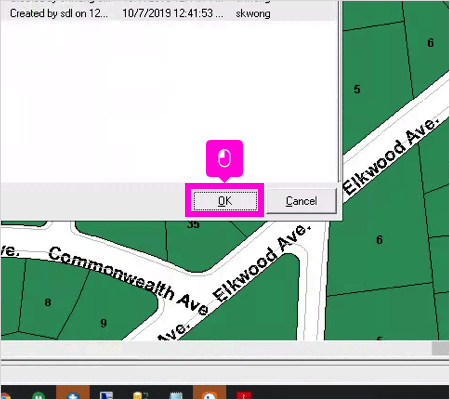This screenshot has height=400, width=450.
Task: Select the skwong user entry
Action: pos(253,13)
